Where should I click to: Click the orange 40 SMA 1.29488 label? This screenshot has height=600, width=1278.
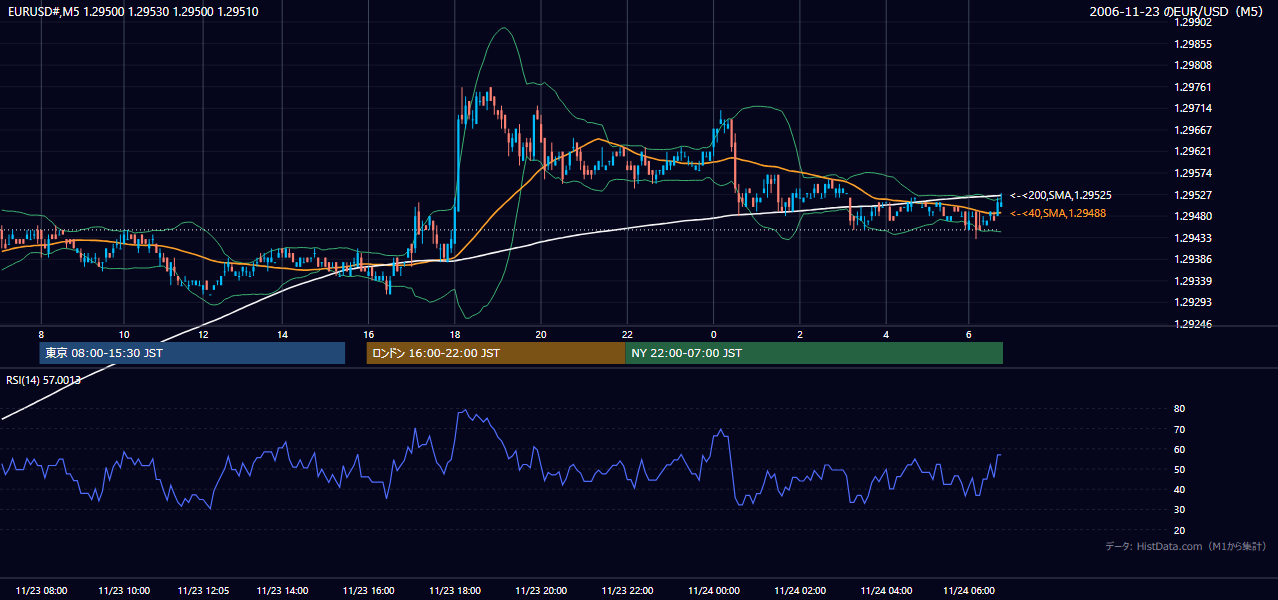pyautogui.click(x=1058, y=214)
